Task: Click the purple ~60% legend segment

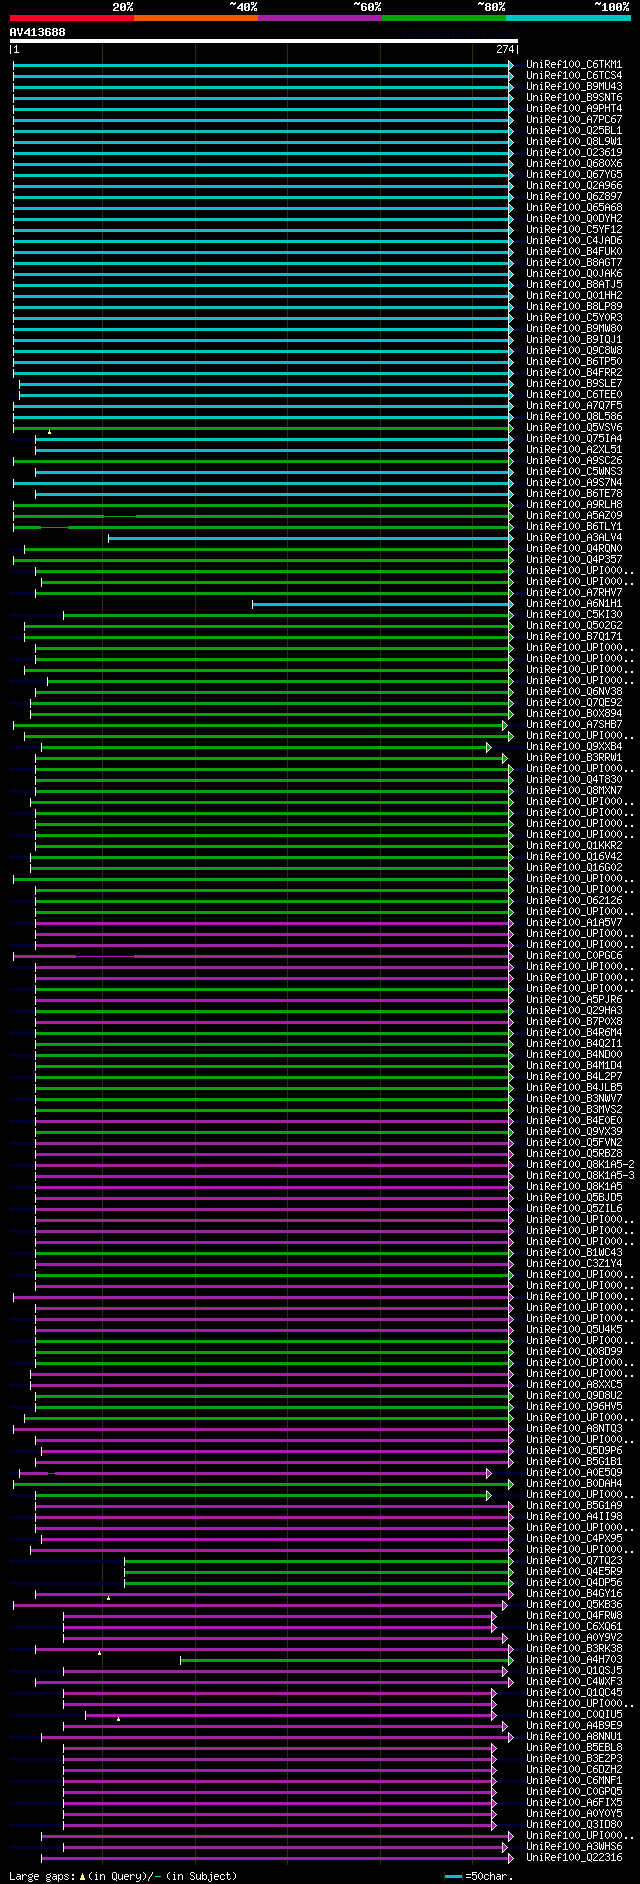Action: click(x=320, y=18)
